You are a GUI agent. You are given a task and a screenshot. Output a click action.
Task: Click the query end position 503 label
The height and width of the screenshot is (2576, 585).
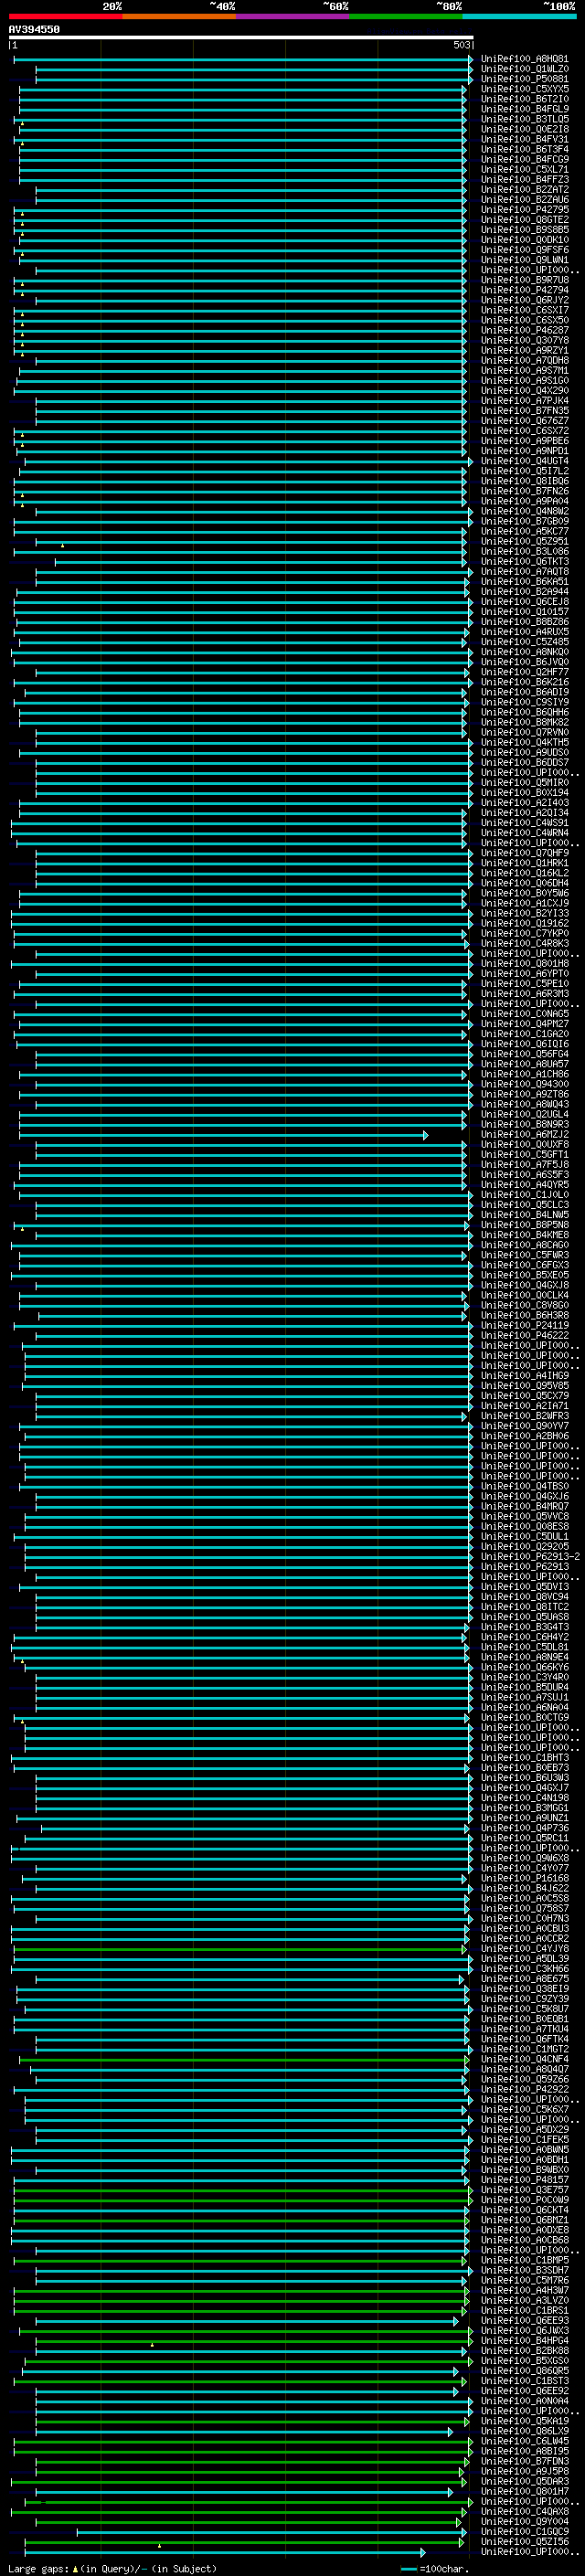tap(462, 45)
